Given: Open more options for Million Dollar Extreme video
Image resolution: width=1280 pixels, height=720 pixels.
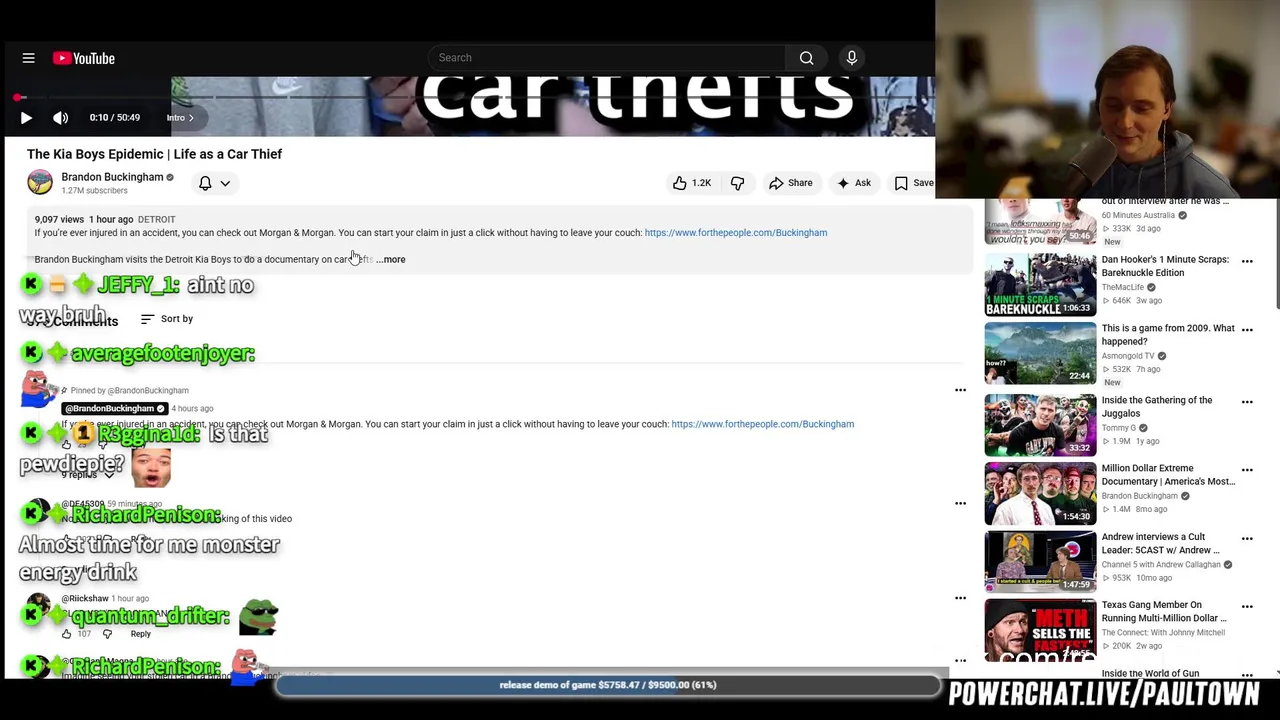Looking at the screenshot, I should pyautogui.click(x=1247, y=470).
